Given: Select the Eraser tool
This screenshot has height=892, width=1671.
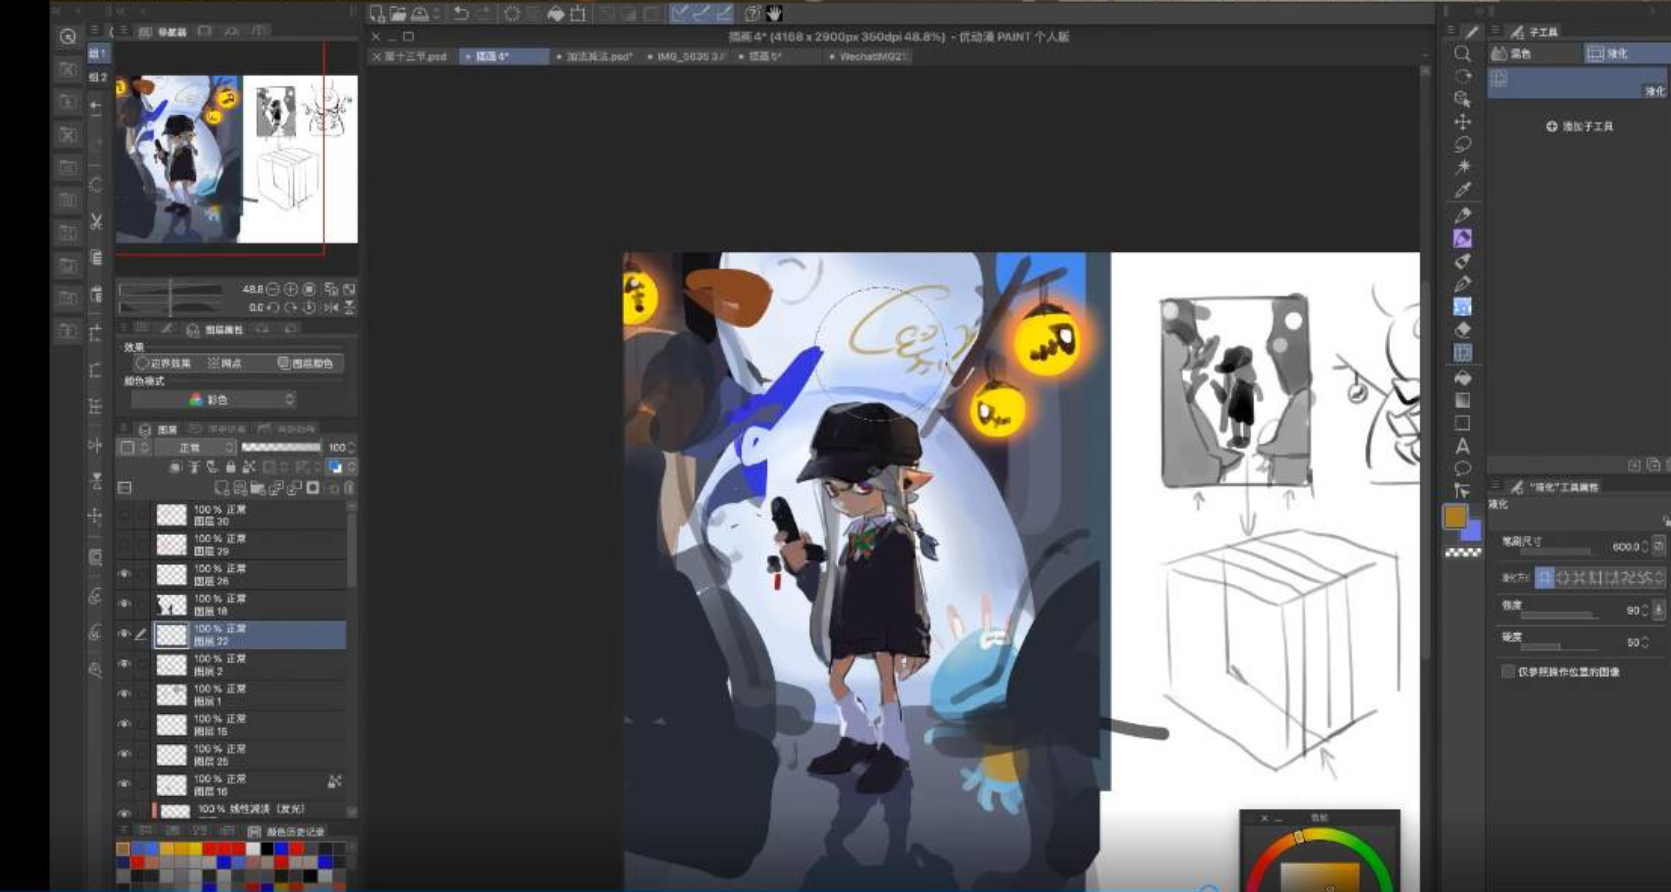Looking at the screenshot, I should 1462,329.
